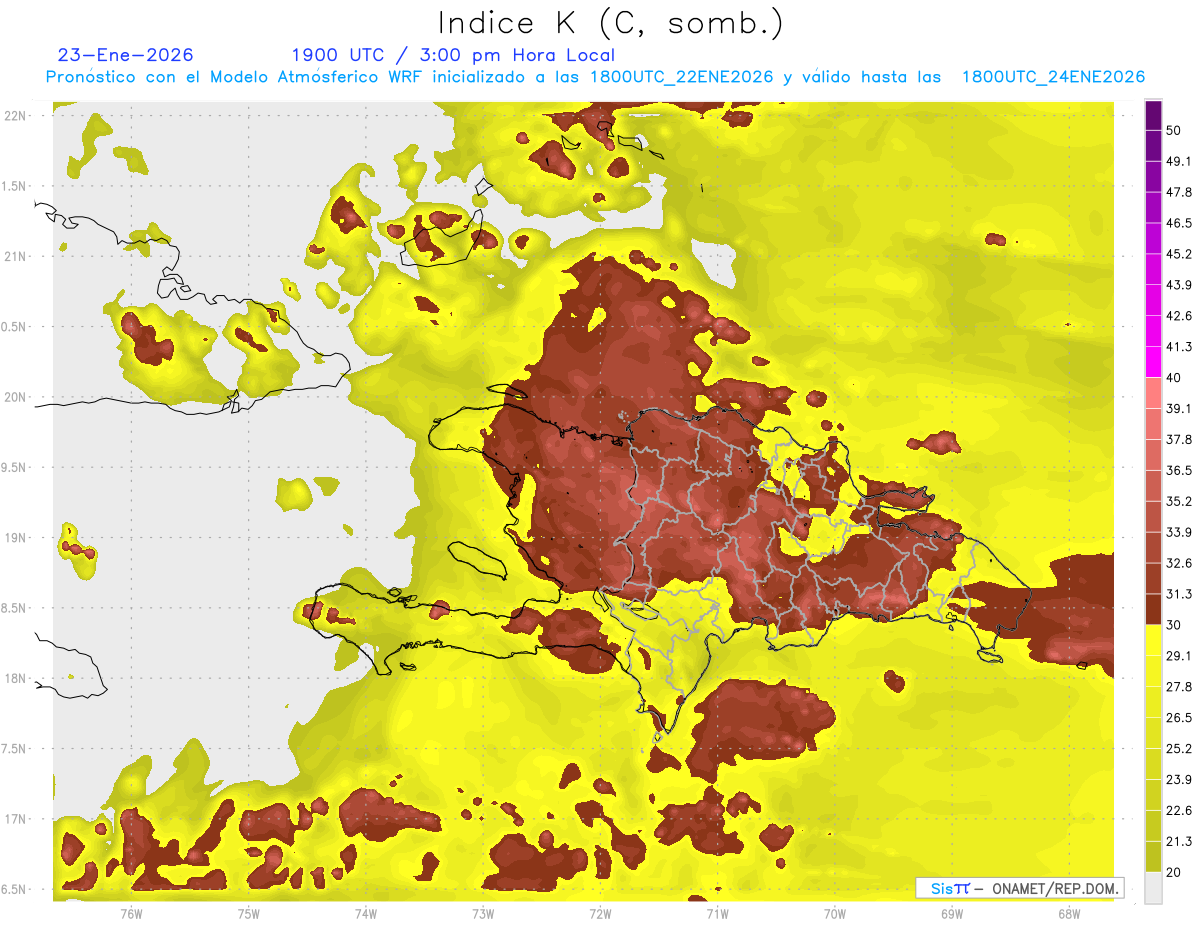
Task: Click legend value '26.5'
Action: point(1179,718)
